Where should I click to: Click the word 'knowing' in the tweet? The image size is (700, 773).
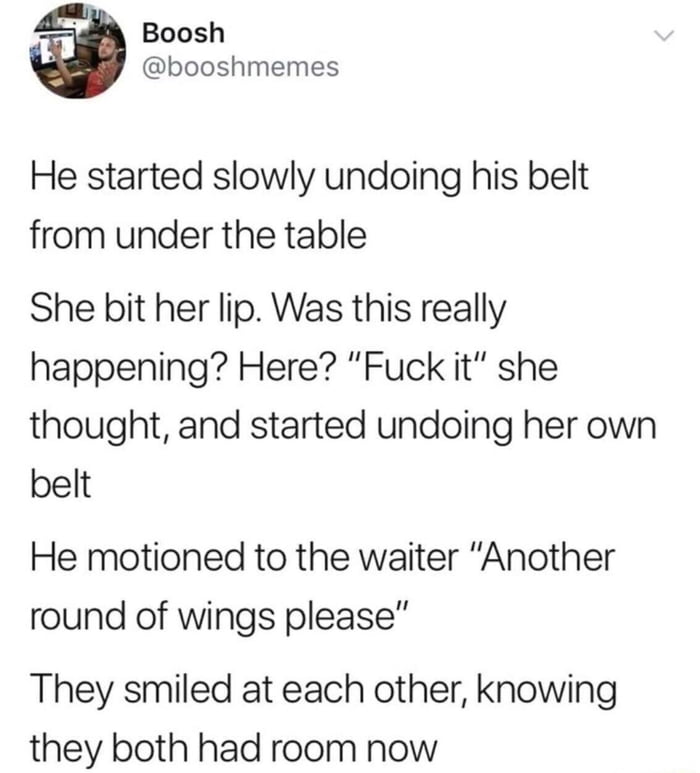(x=547, y=692)
